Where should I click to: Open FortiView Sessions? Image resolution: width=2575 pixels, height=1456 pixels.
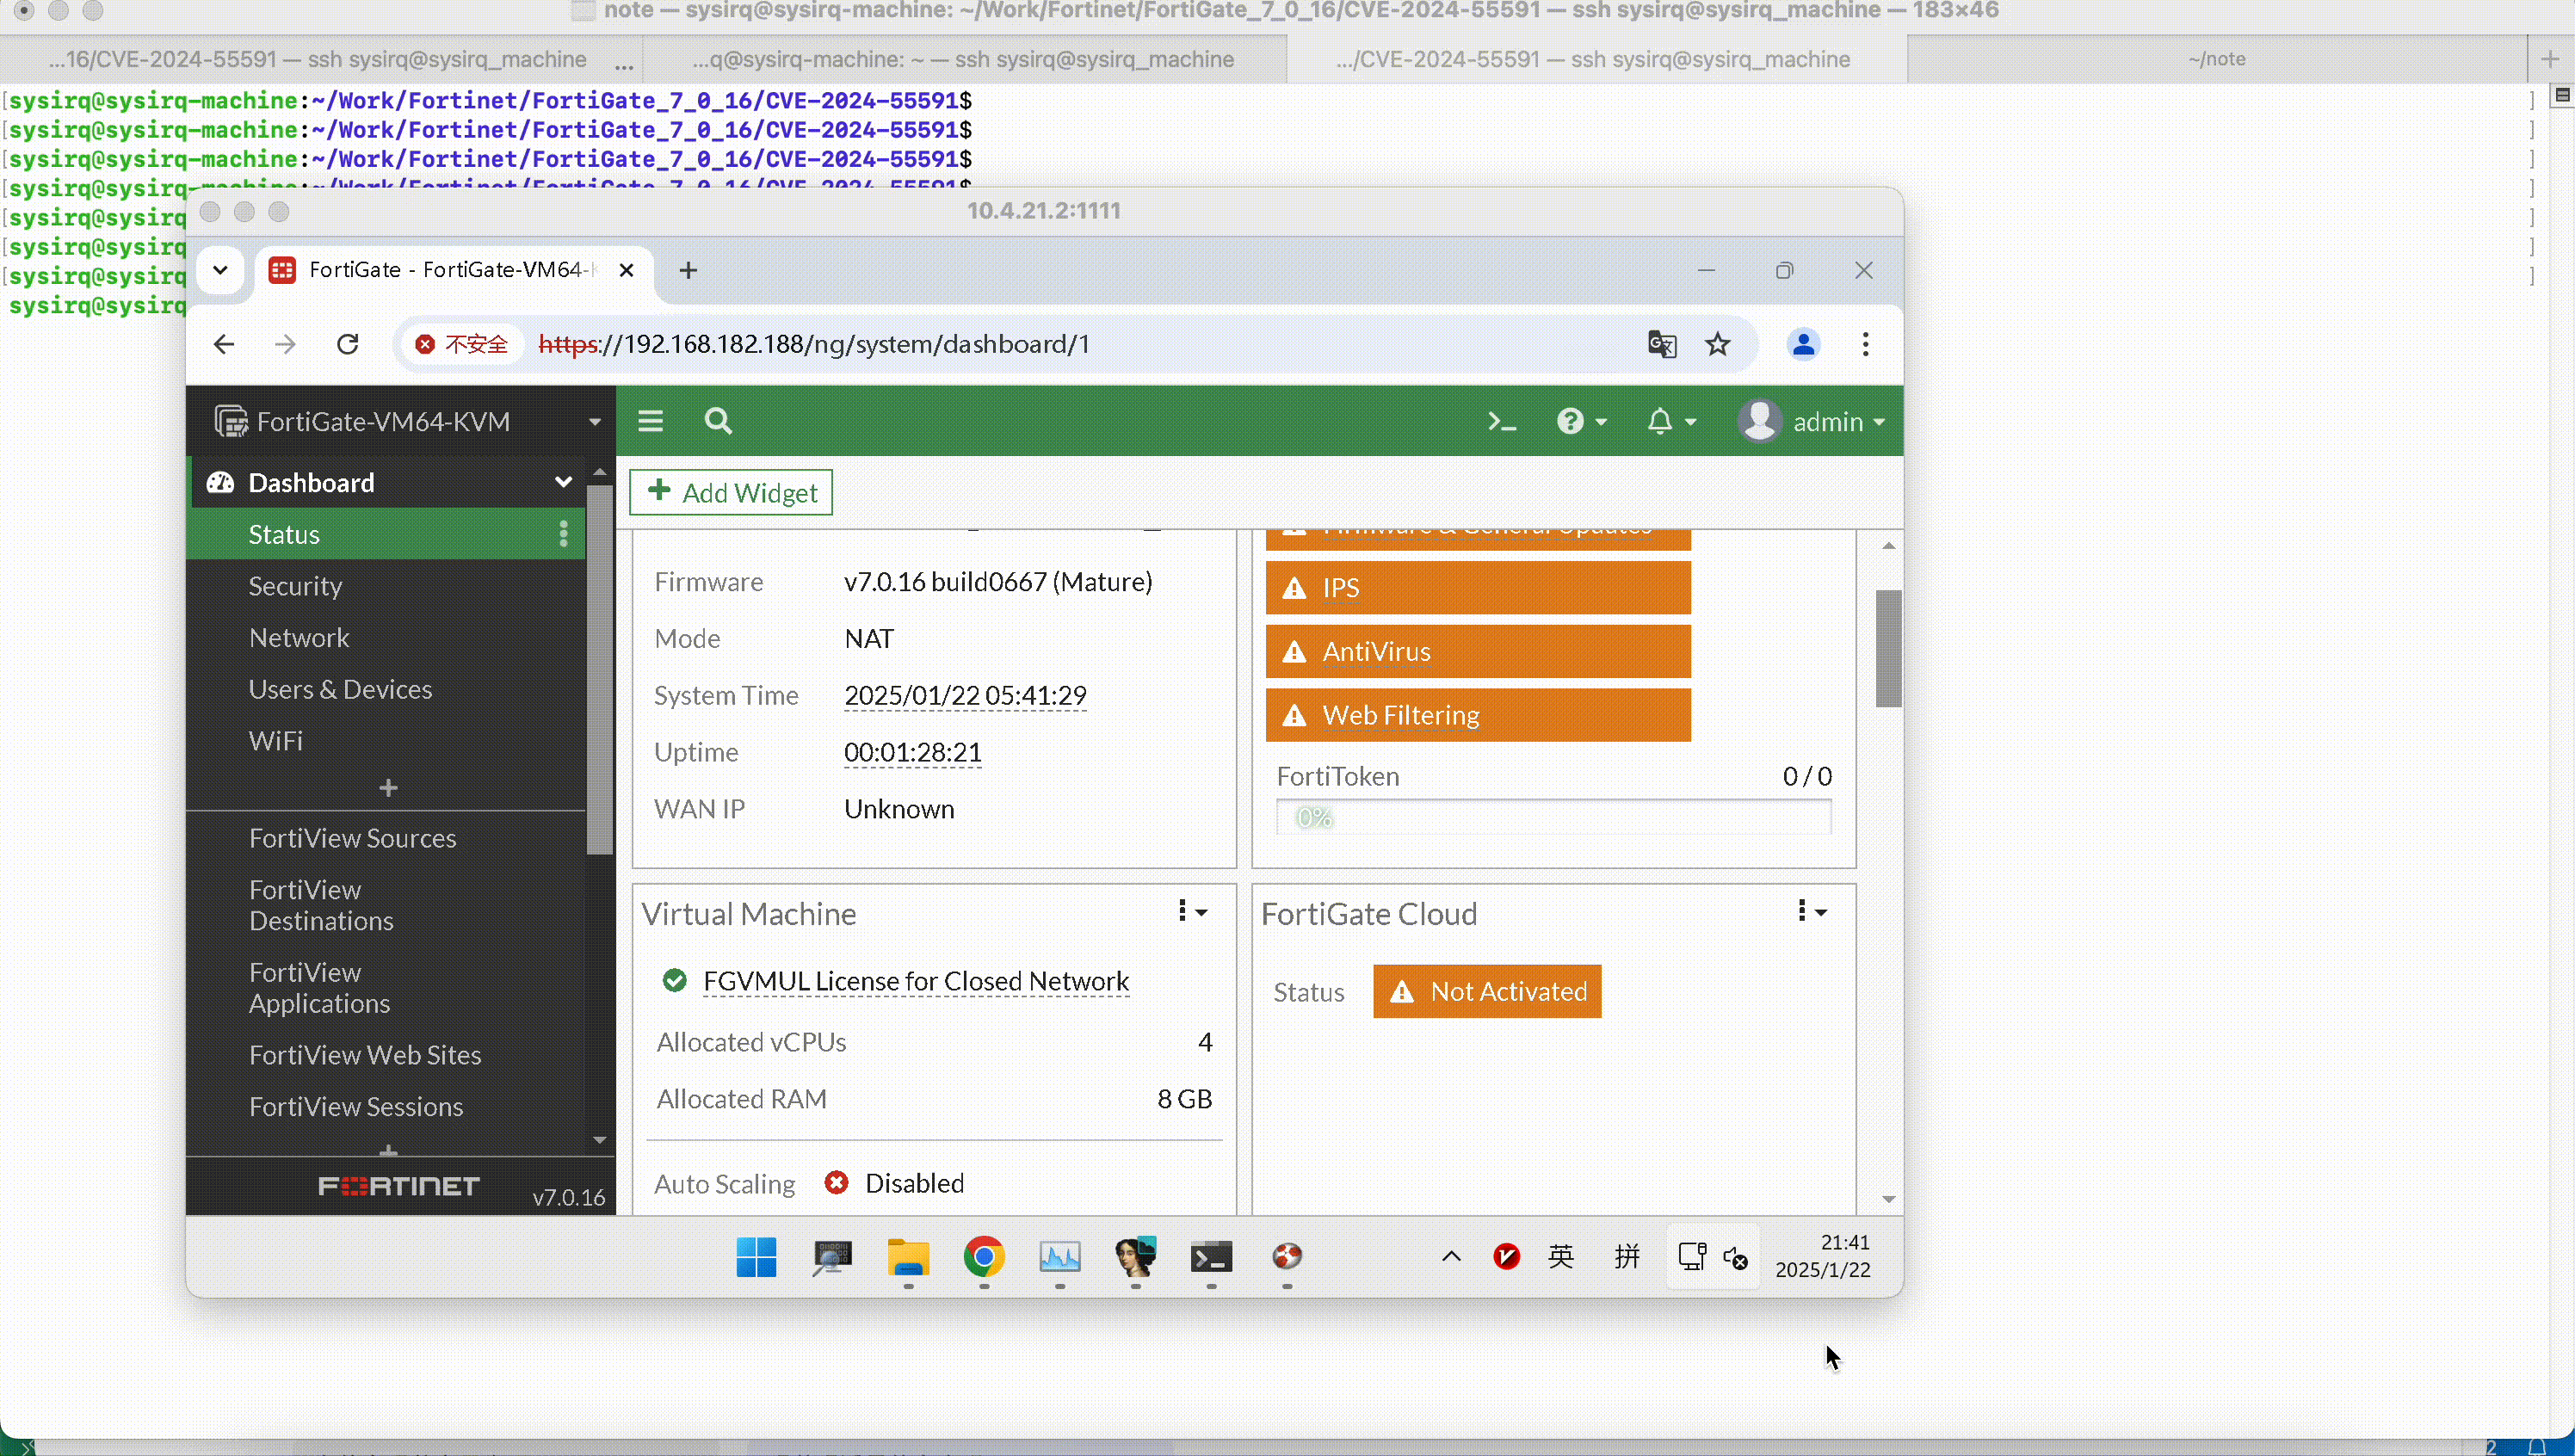tap(356, 1107)
